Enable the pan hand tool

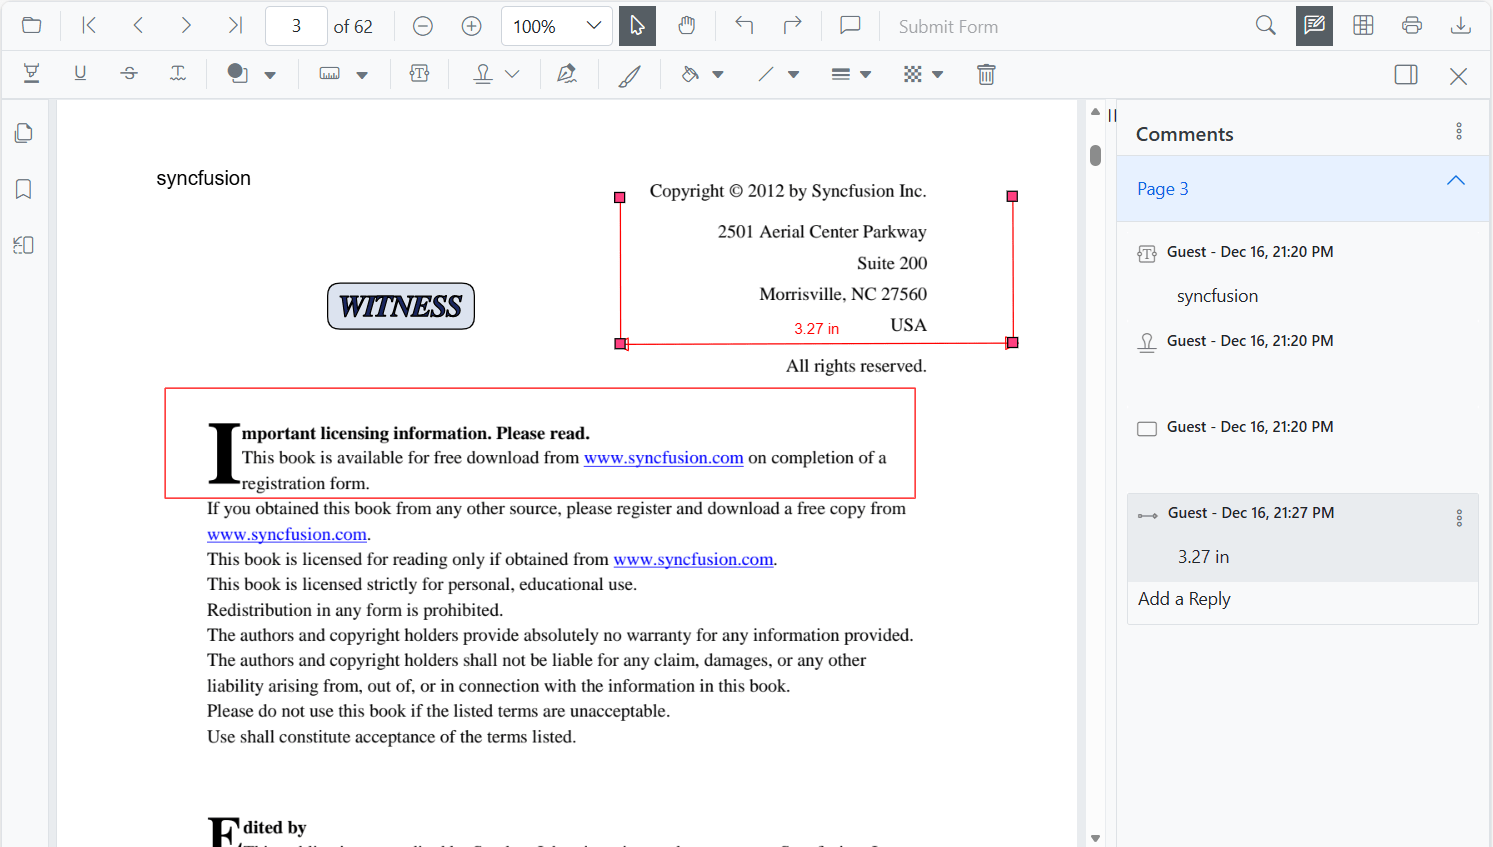click(x=686, y=26)
